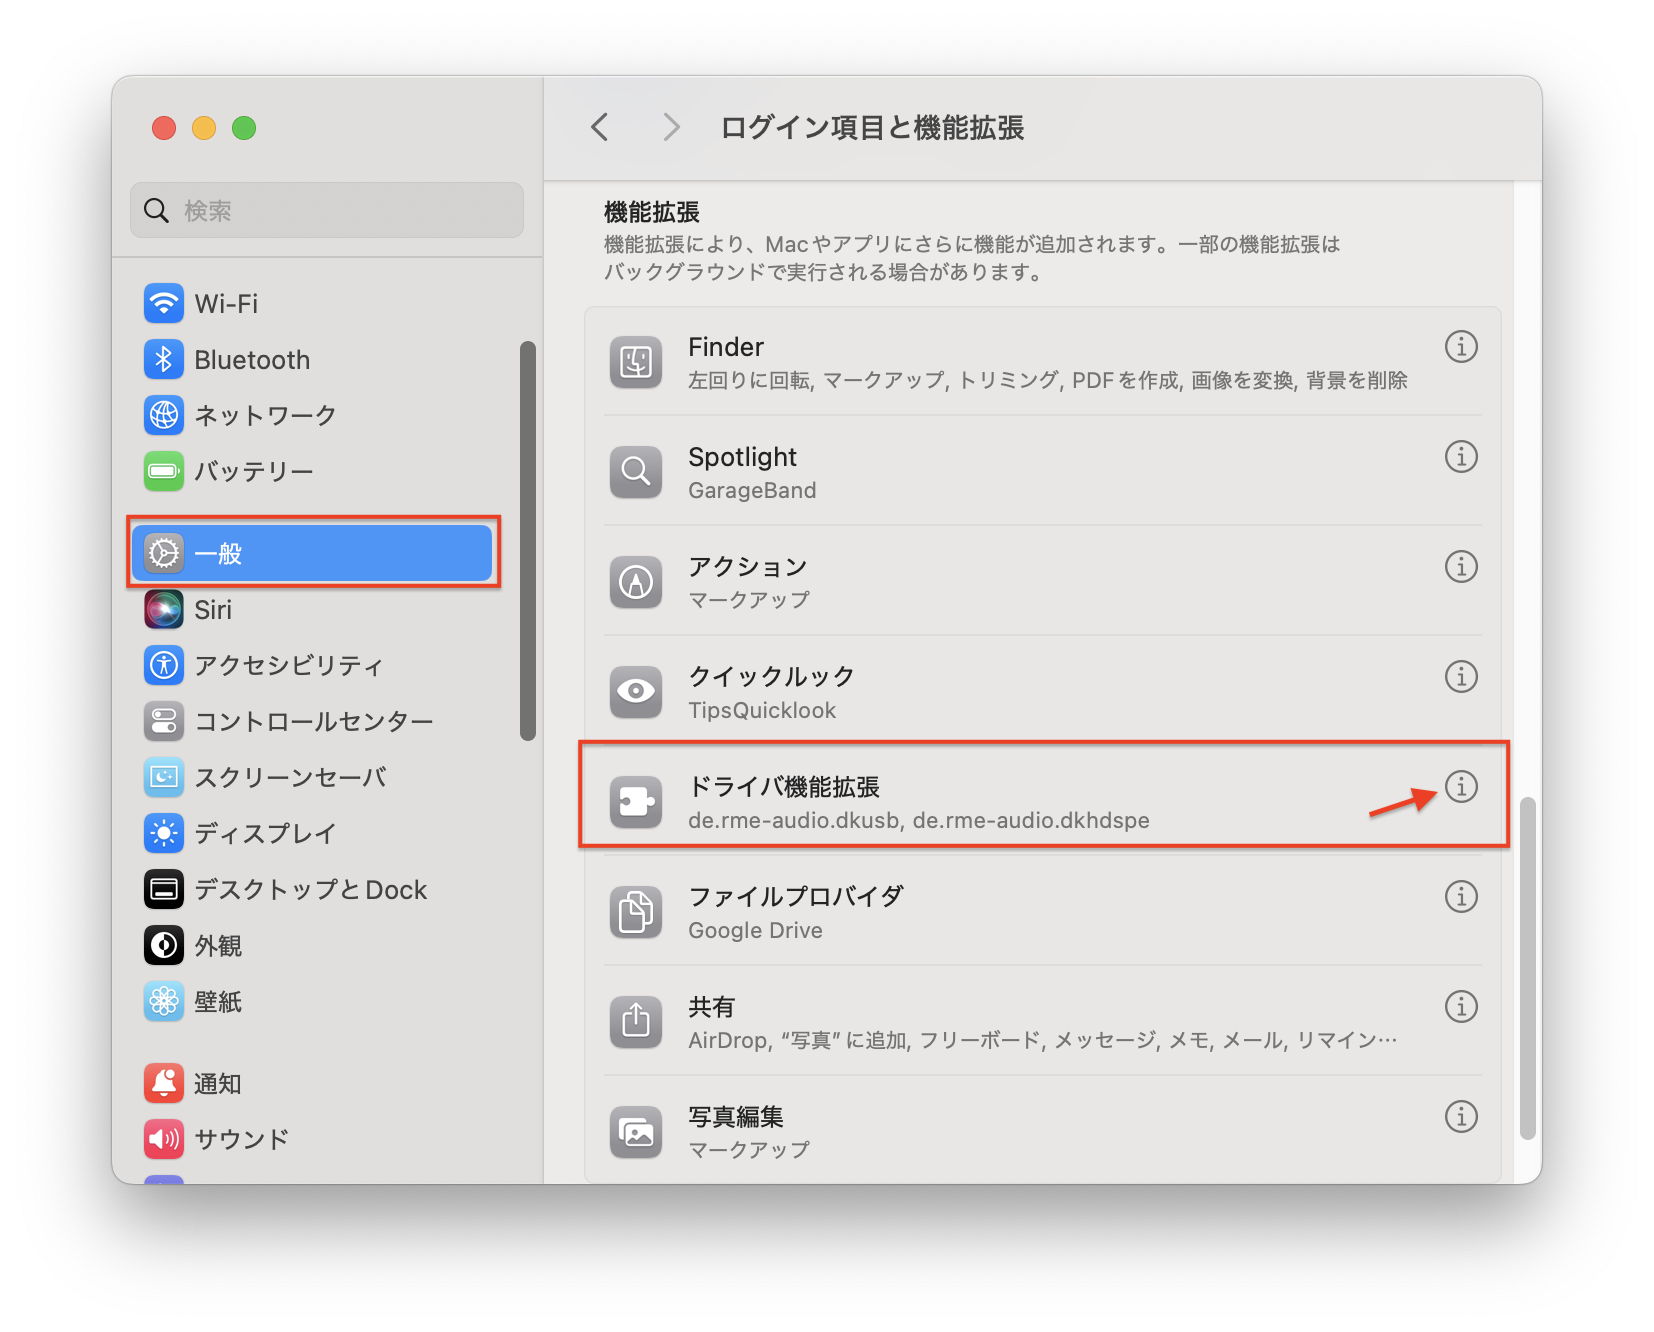Click the 写真編集 photo icon

pyautogui.click(x=636, y=1132)
